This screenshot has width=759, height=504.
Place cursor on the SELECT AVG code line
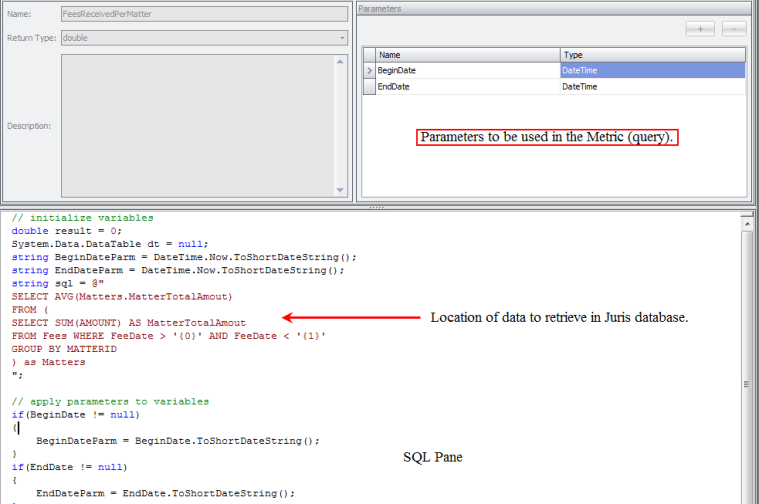point(122,297)
